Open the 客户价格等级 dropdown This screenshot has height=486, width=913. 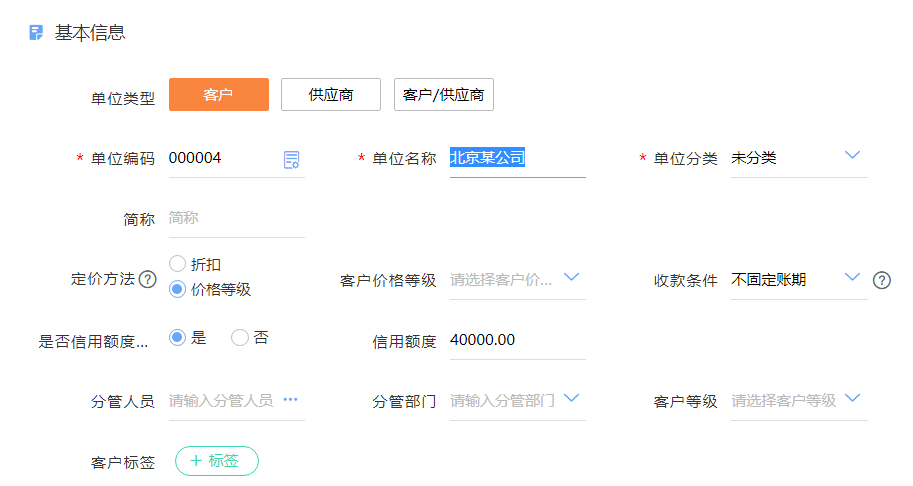(x=571, y=277)
